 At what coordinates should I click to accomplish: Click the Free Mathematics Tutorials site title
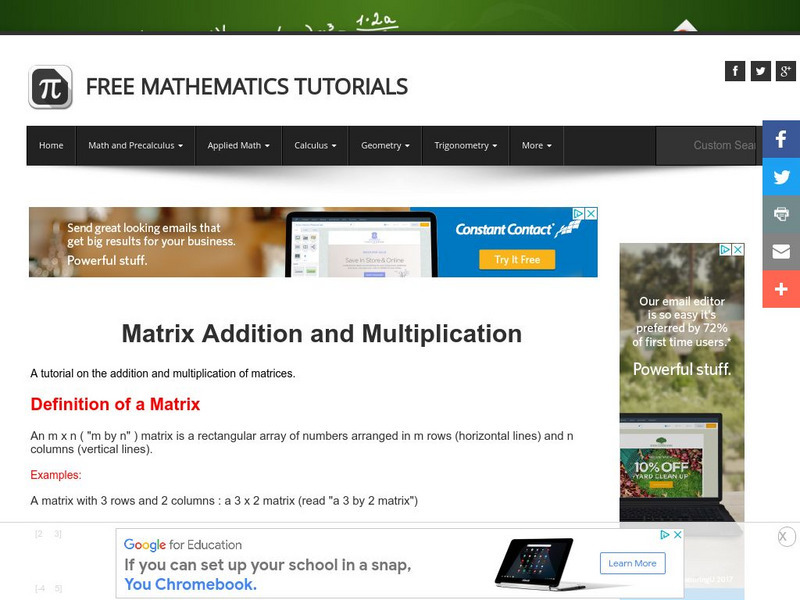pyautogui.click(x=247, y=87)
